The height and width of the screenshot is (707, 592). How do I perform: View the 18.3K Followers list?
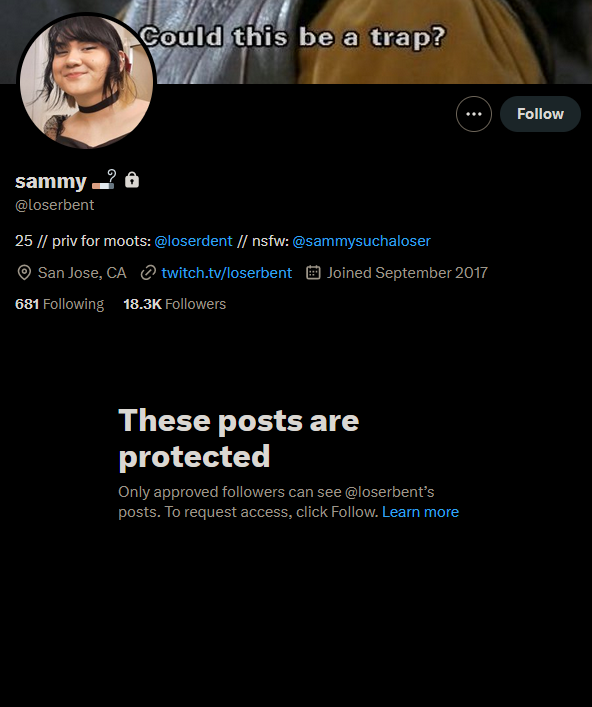coord(174,304)
